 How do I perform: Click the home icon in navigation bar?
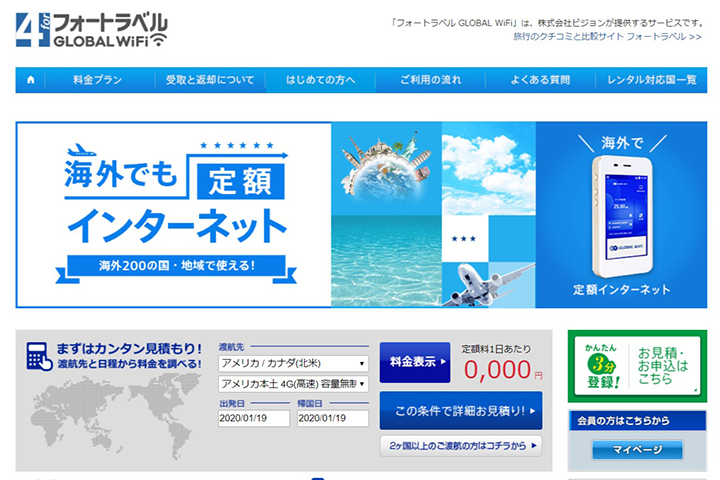31,80
